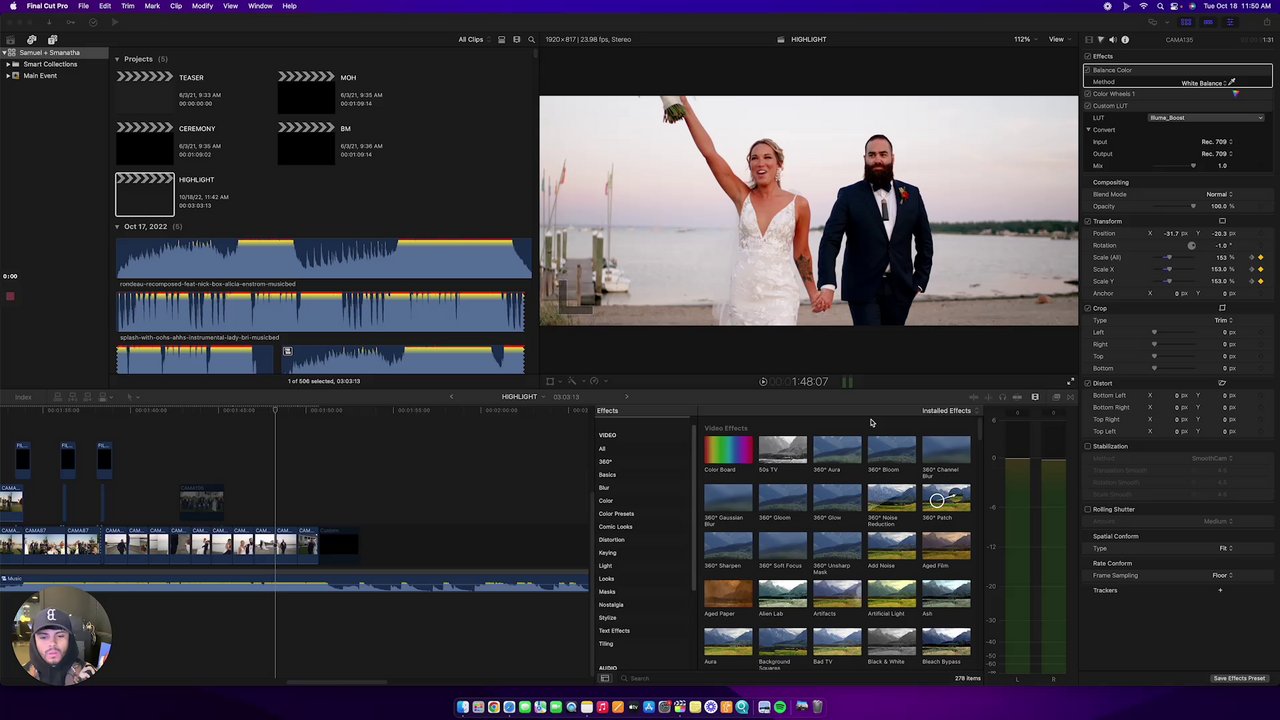Open the Installed Effects popup menu
The image size is (1280, 720).
click(948, 411)
